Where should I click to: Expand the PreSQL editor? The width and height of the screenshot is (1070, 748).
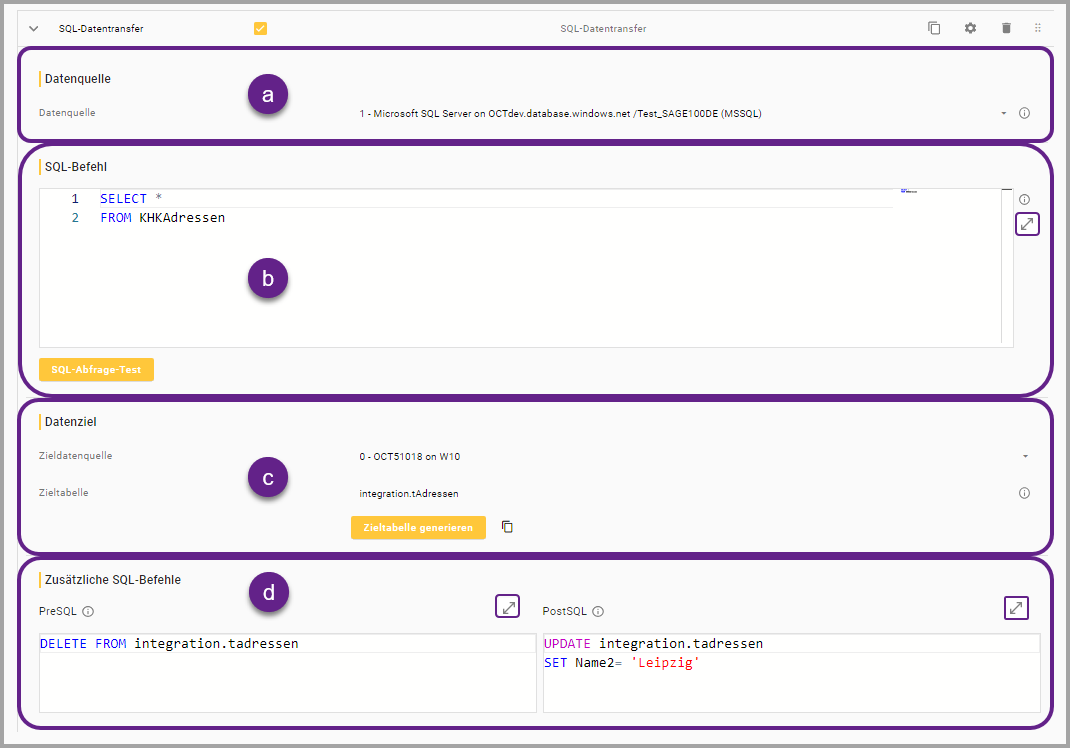click(508, 606)
